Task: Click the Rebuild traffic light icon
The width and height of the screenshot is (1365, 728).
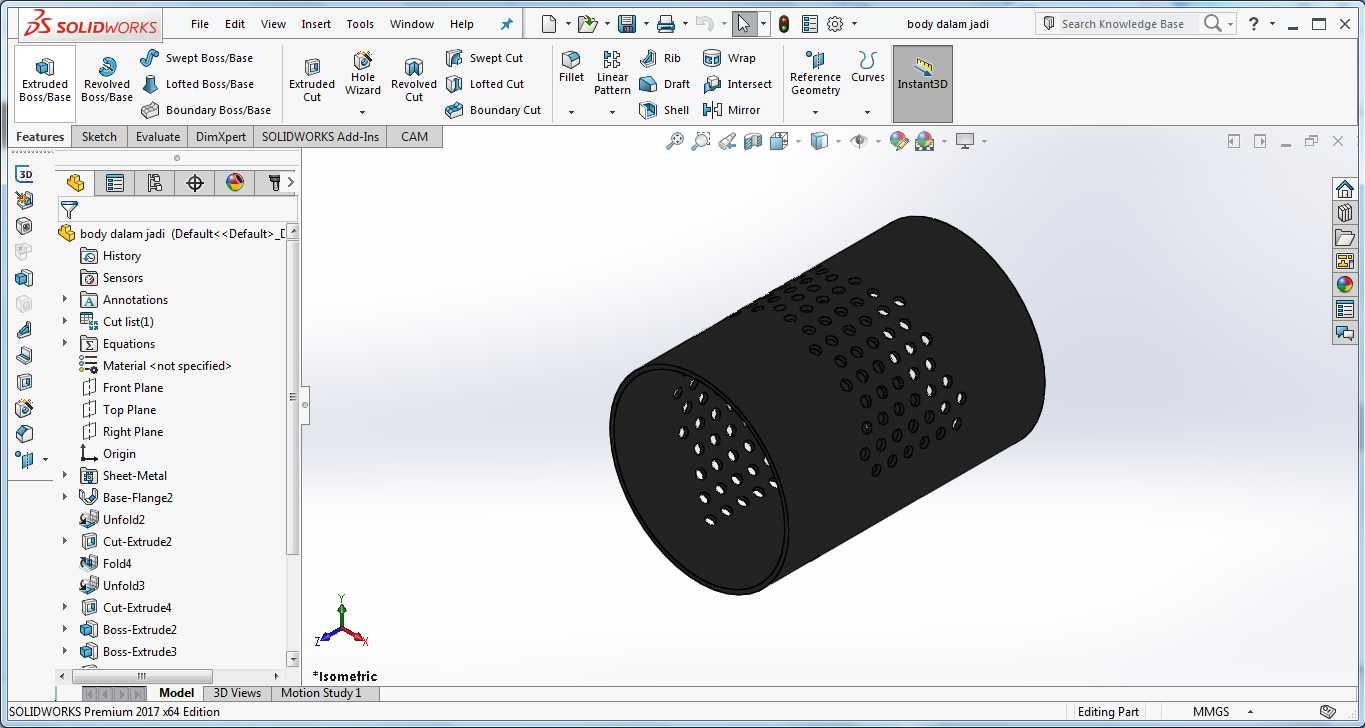Action: click(x=784, y=24)
